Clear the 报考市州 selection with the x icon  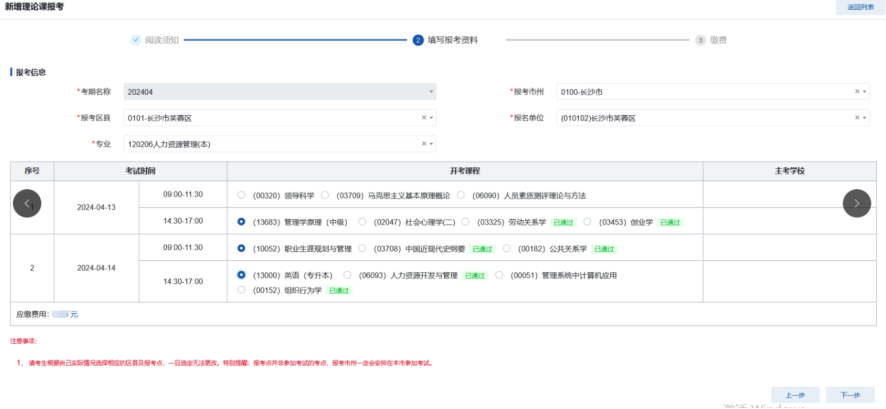click(857, 92)
